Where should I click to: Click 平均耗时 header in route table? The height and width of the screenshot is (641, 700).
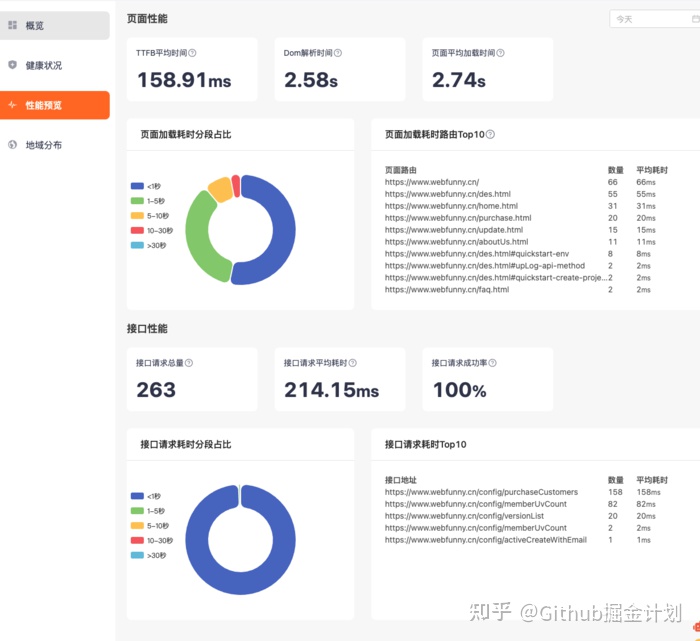click(x=652, y=170)
